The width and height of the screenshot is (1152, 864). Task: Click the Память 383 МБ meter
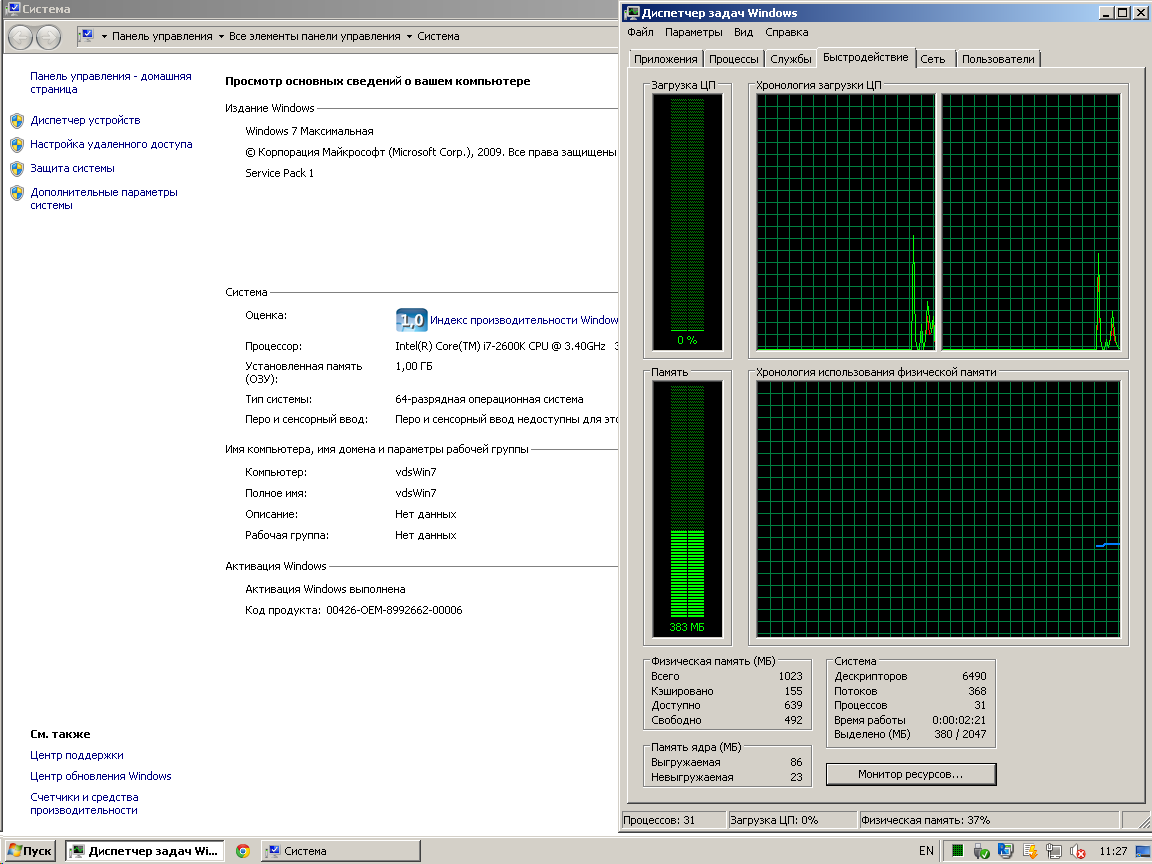coord(687,509)
